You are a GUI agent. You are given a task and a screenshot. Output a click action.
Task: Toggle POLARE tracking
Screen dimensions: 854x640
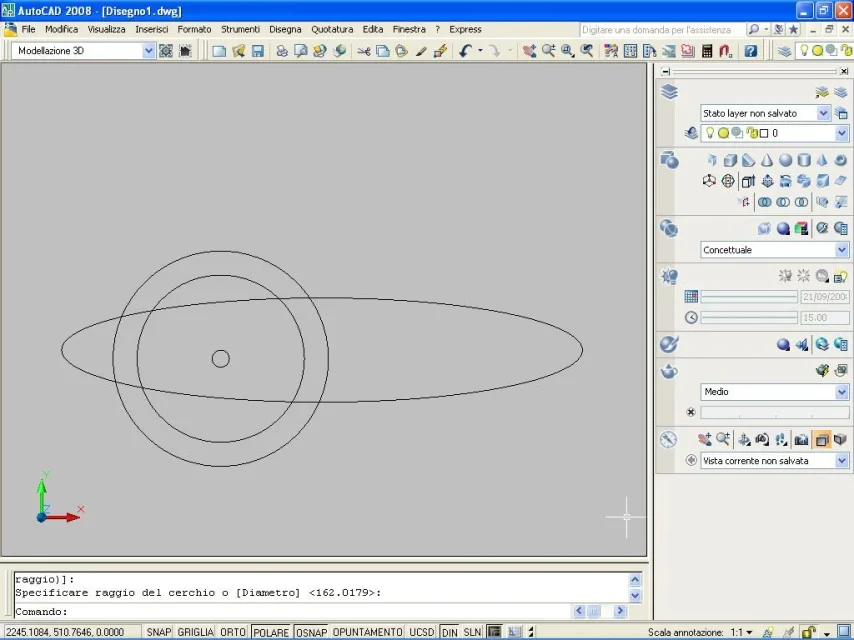[x=271, y=632]
